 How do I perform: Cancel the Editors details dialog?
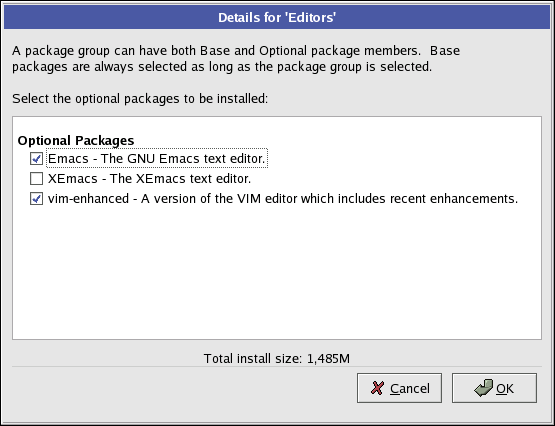399,388
